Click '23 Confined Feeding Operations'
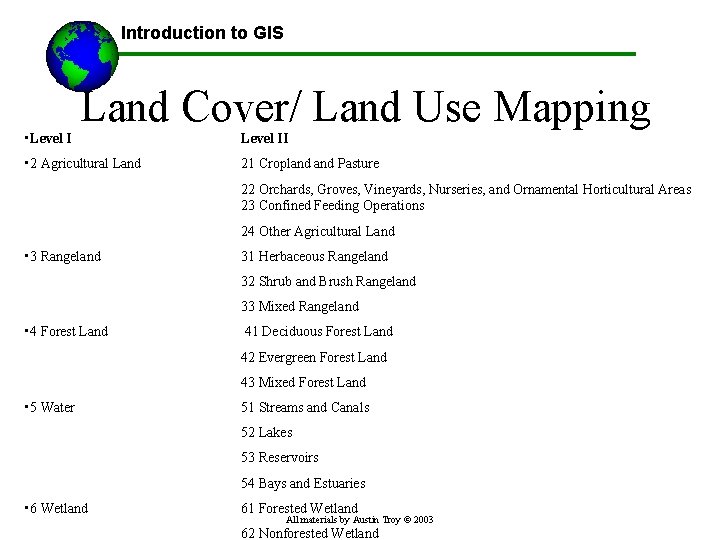Screen dimensions: 720x540 [333, 206]
